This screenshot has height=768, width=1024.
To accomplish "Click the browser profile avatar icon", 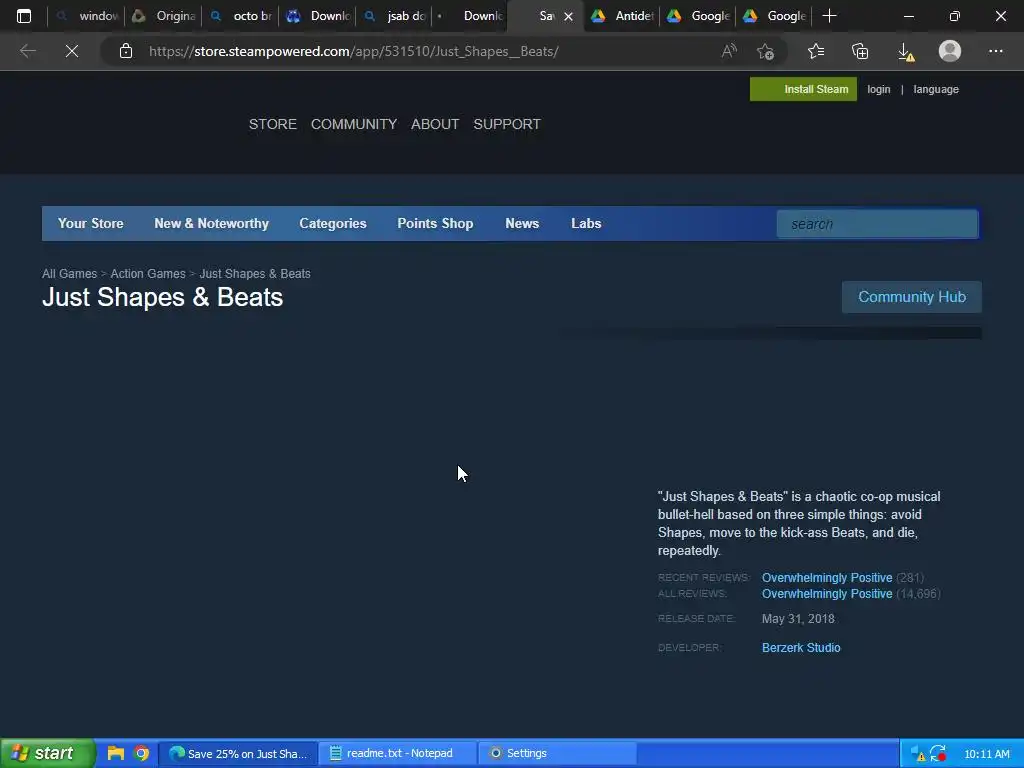I will click(x=950, y=51).
